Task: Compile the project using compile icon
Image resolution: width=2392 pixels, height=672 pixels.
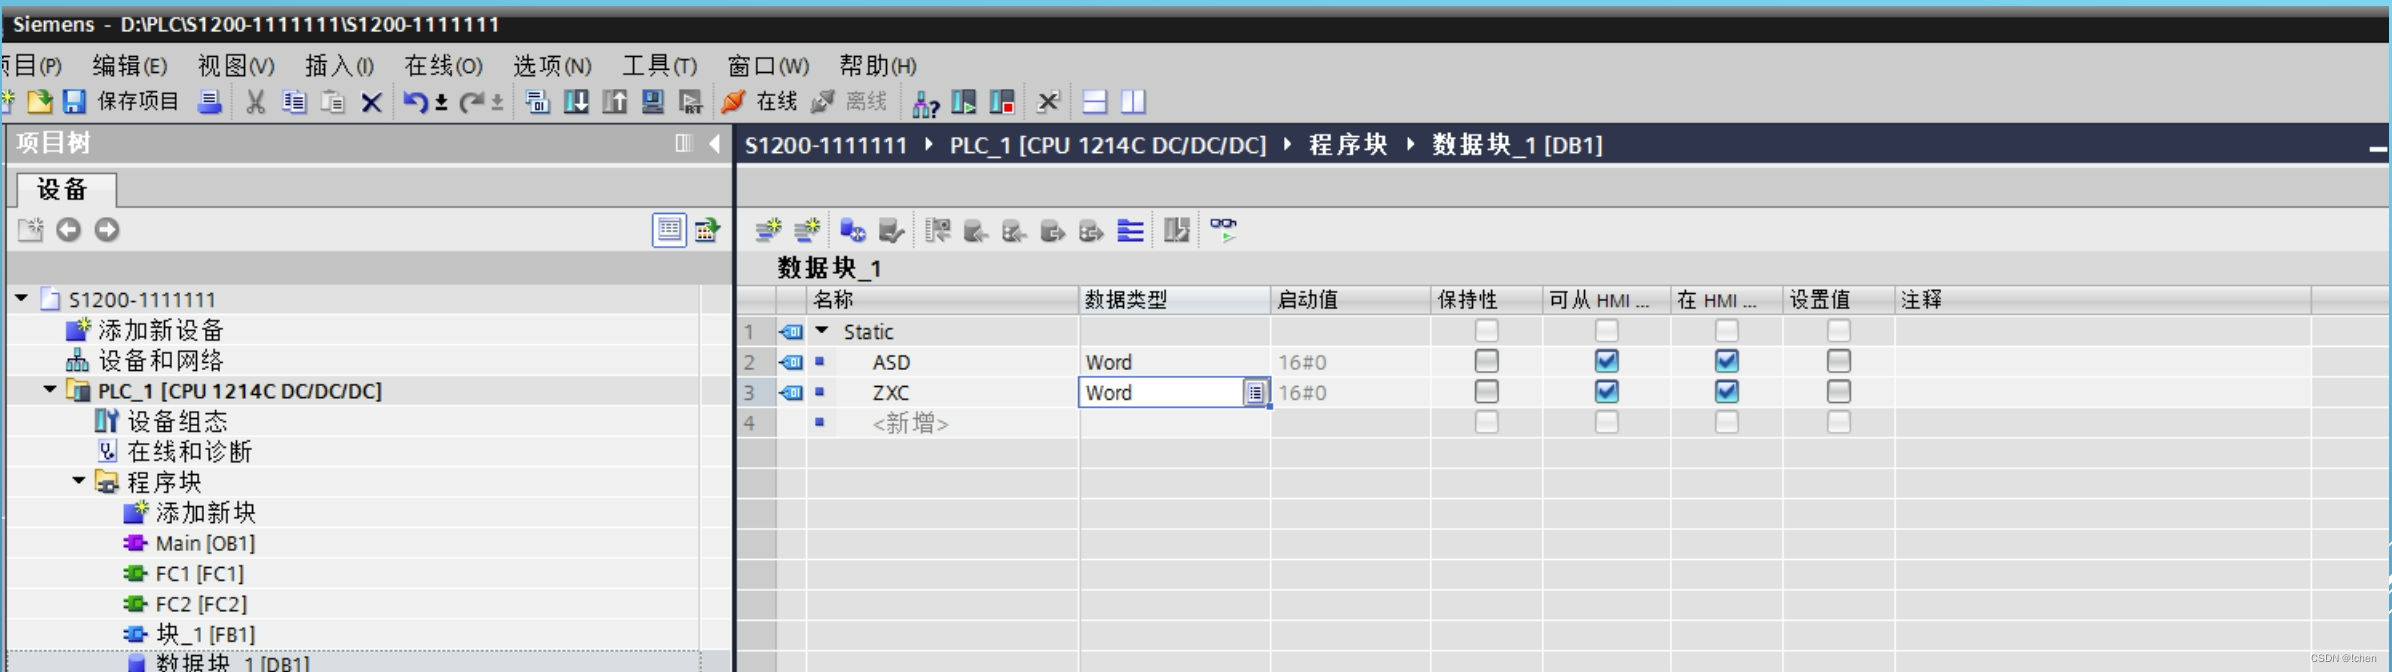Action: [x=537, y=102]
